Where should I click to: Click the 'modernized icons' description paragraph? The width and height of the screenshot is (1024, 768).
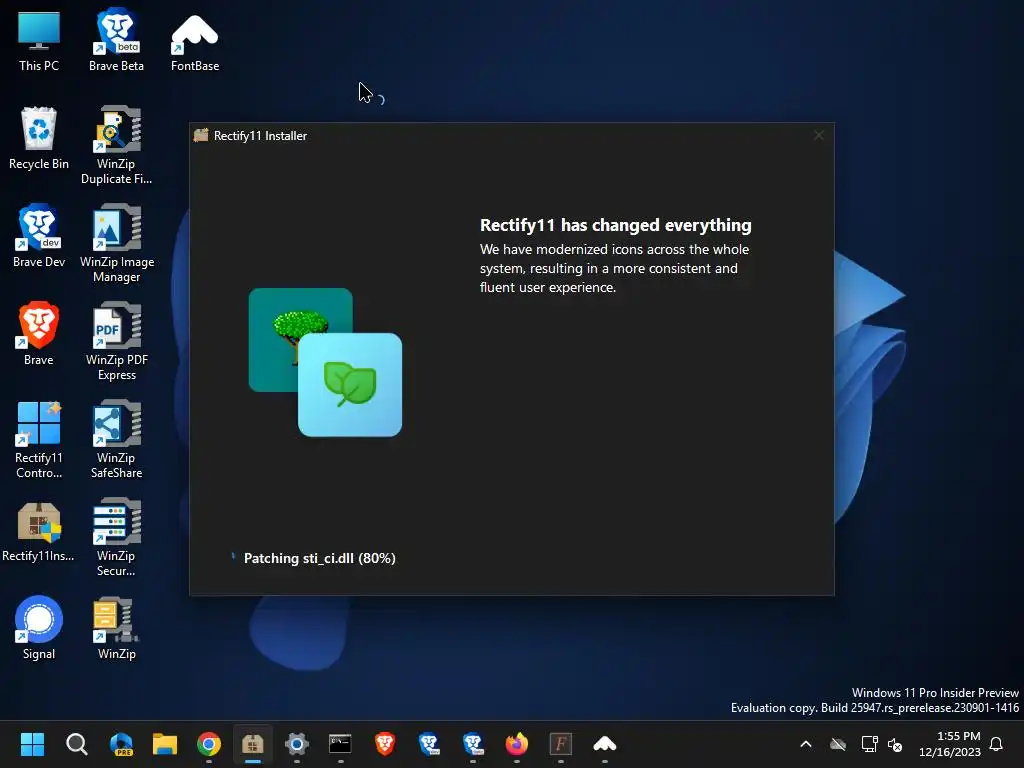pos(614,268)
